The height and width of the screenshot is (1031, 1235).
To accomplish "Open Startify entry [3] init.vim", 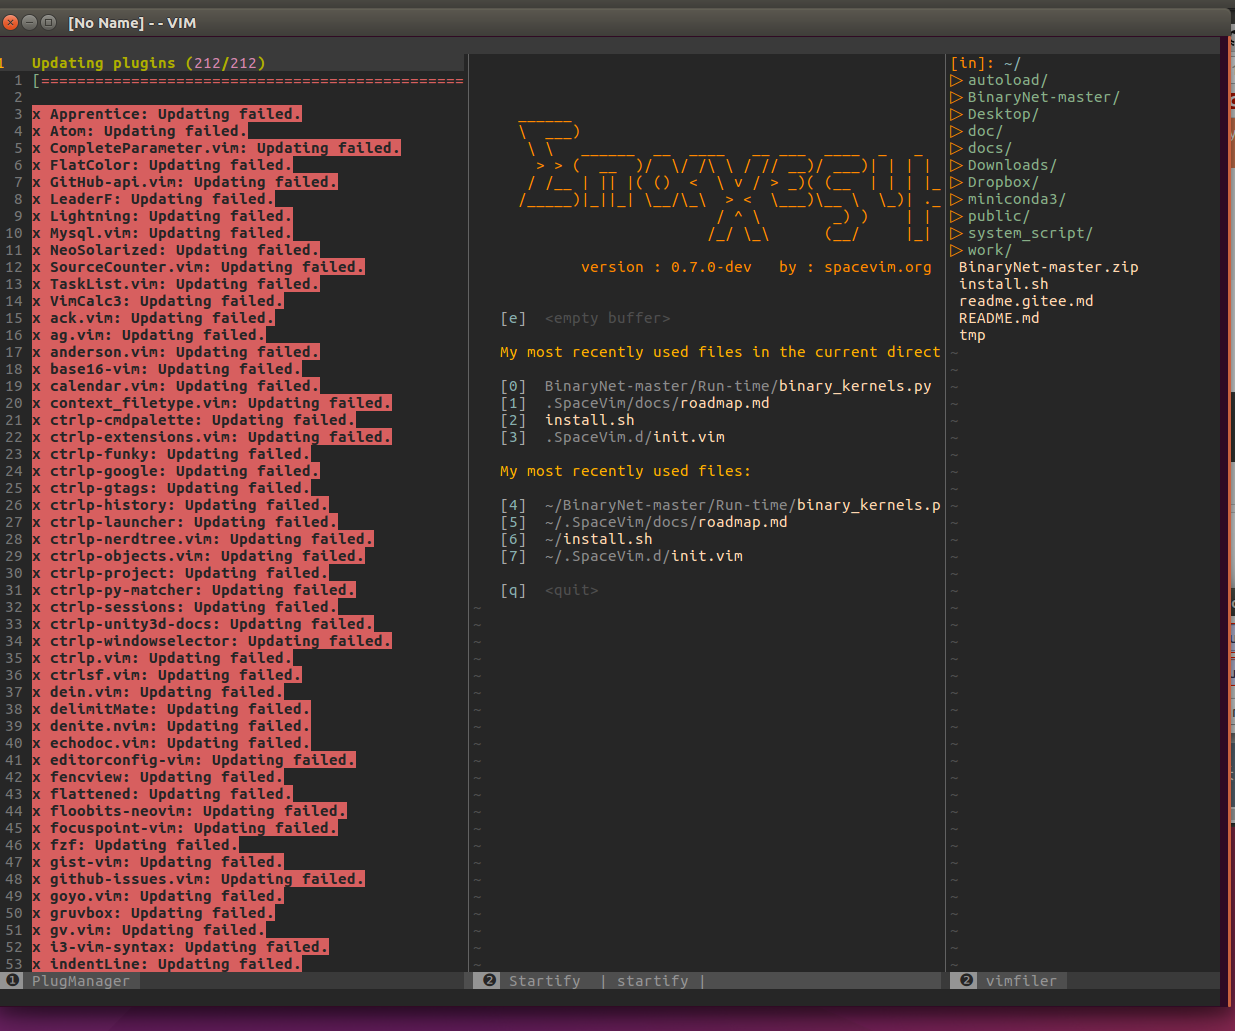I will click(x=612, y=437).
